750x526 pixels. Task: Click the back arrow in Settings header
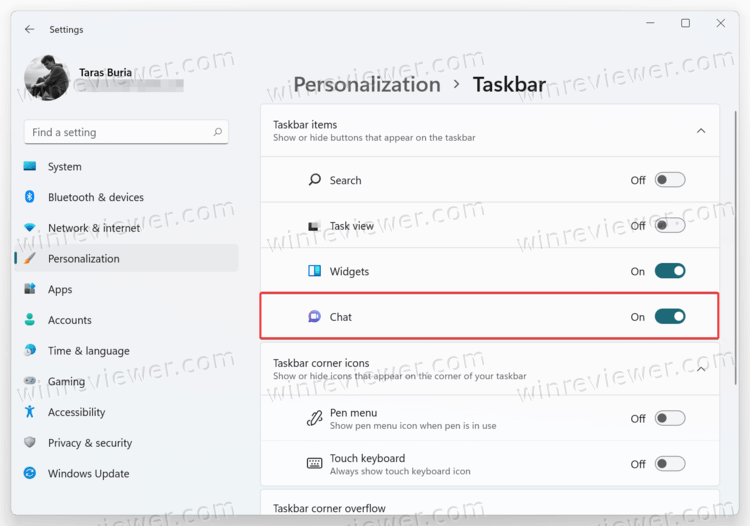point(30,29)
